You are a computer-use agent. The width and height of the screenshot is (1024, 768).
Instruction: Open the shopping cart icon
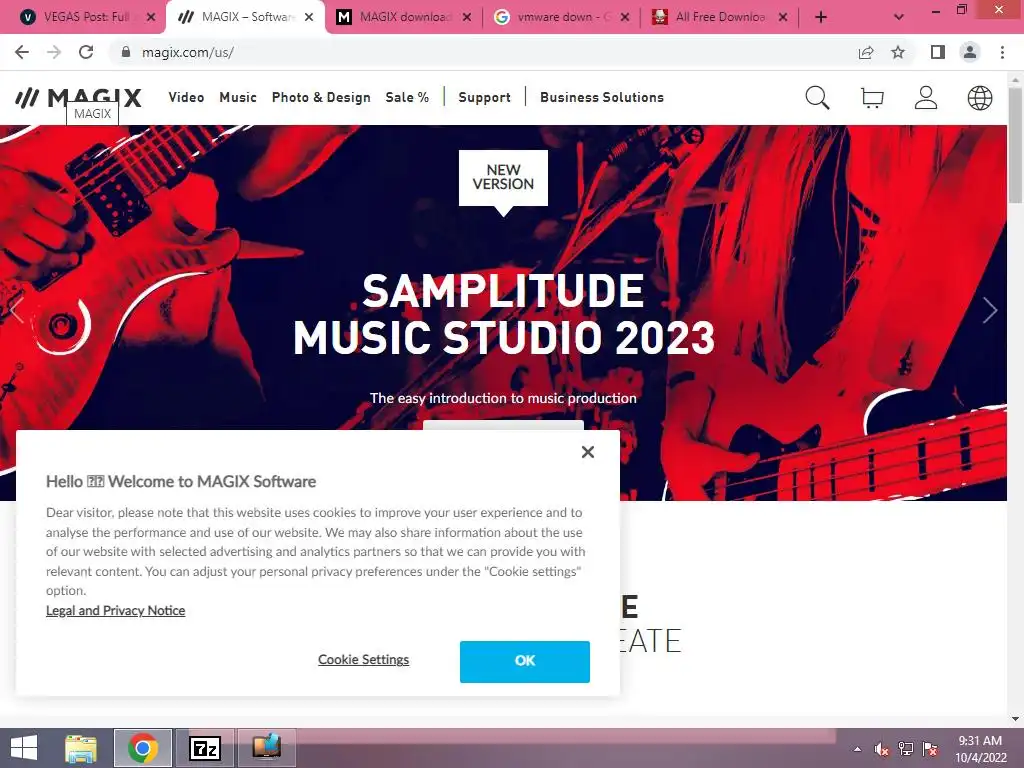872,98
